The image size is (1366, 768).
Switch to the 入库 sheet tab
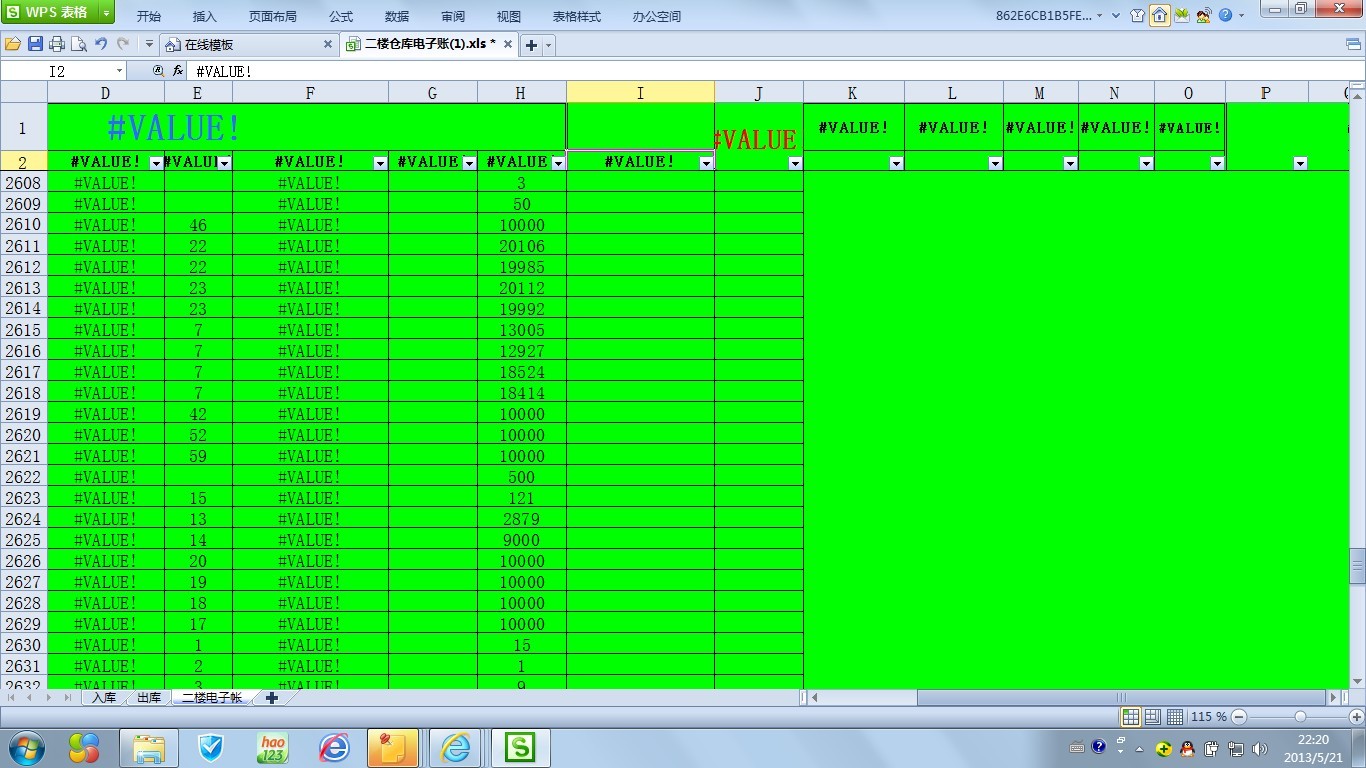103,698
